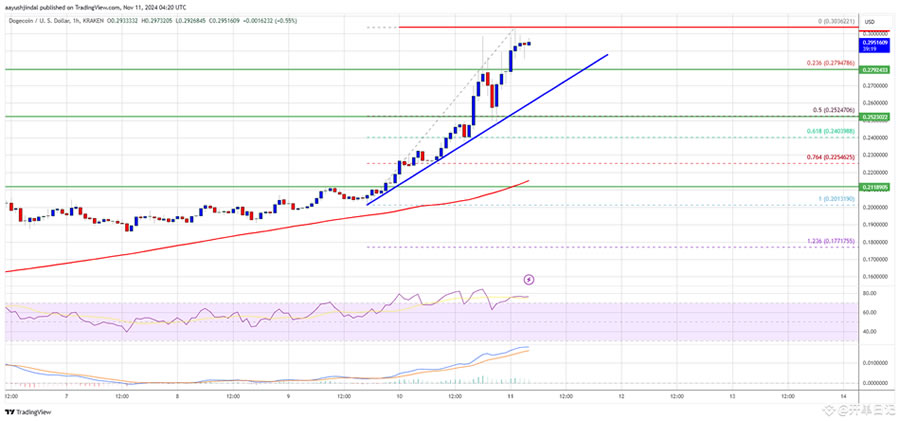Select the 0.618 Fibonacci retracement label
This screenshot has width=900, height=421.
click(826, 132)
